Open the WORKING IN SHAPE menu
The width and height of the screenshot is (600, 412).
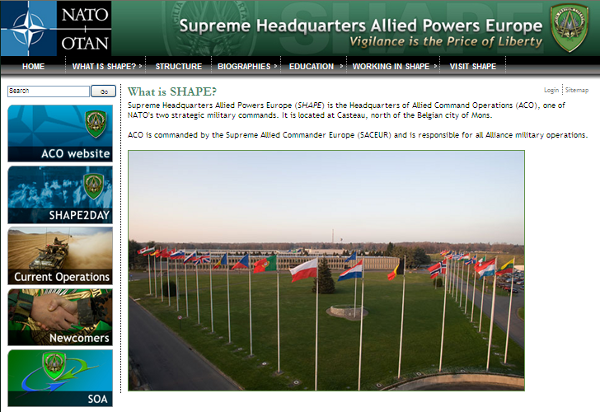[x=391, y=66]
